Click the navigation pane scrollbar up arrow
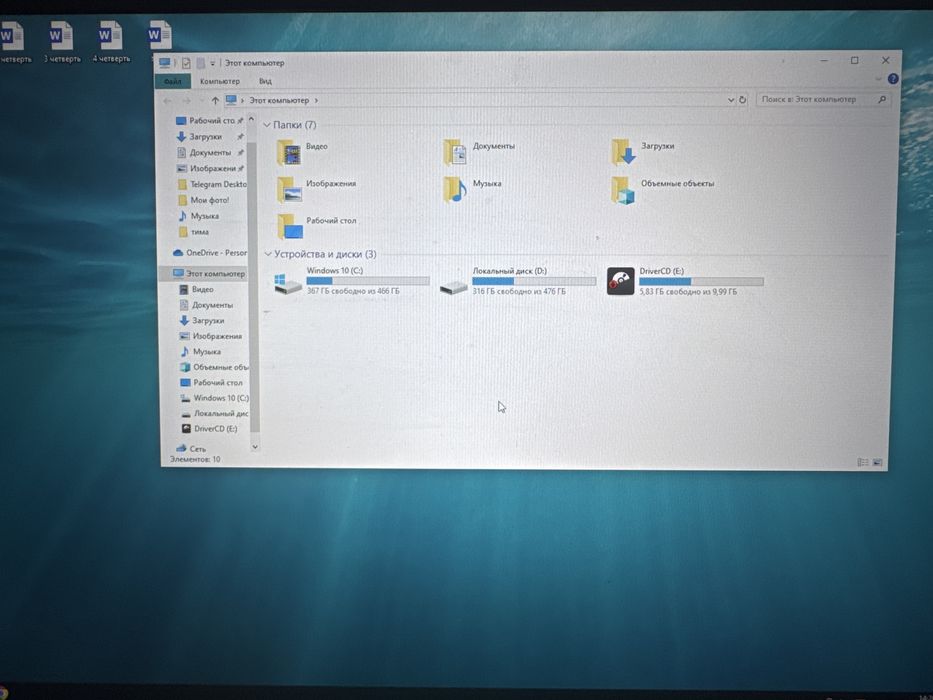The width and height of the screenshot is (933, 700). point(251,120)
